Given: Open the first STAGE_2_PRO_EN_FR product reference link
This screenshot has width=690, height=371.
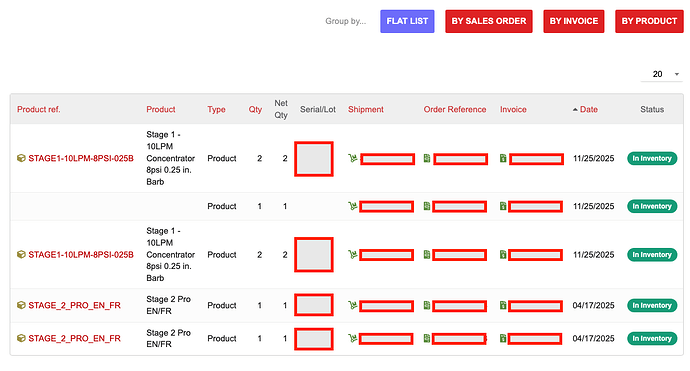Looking at the screenshot, I should tap(74, 305).
